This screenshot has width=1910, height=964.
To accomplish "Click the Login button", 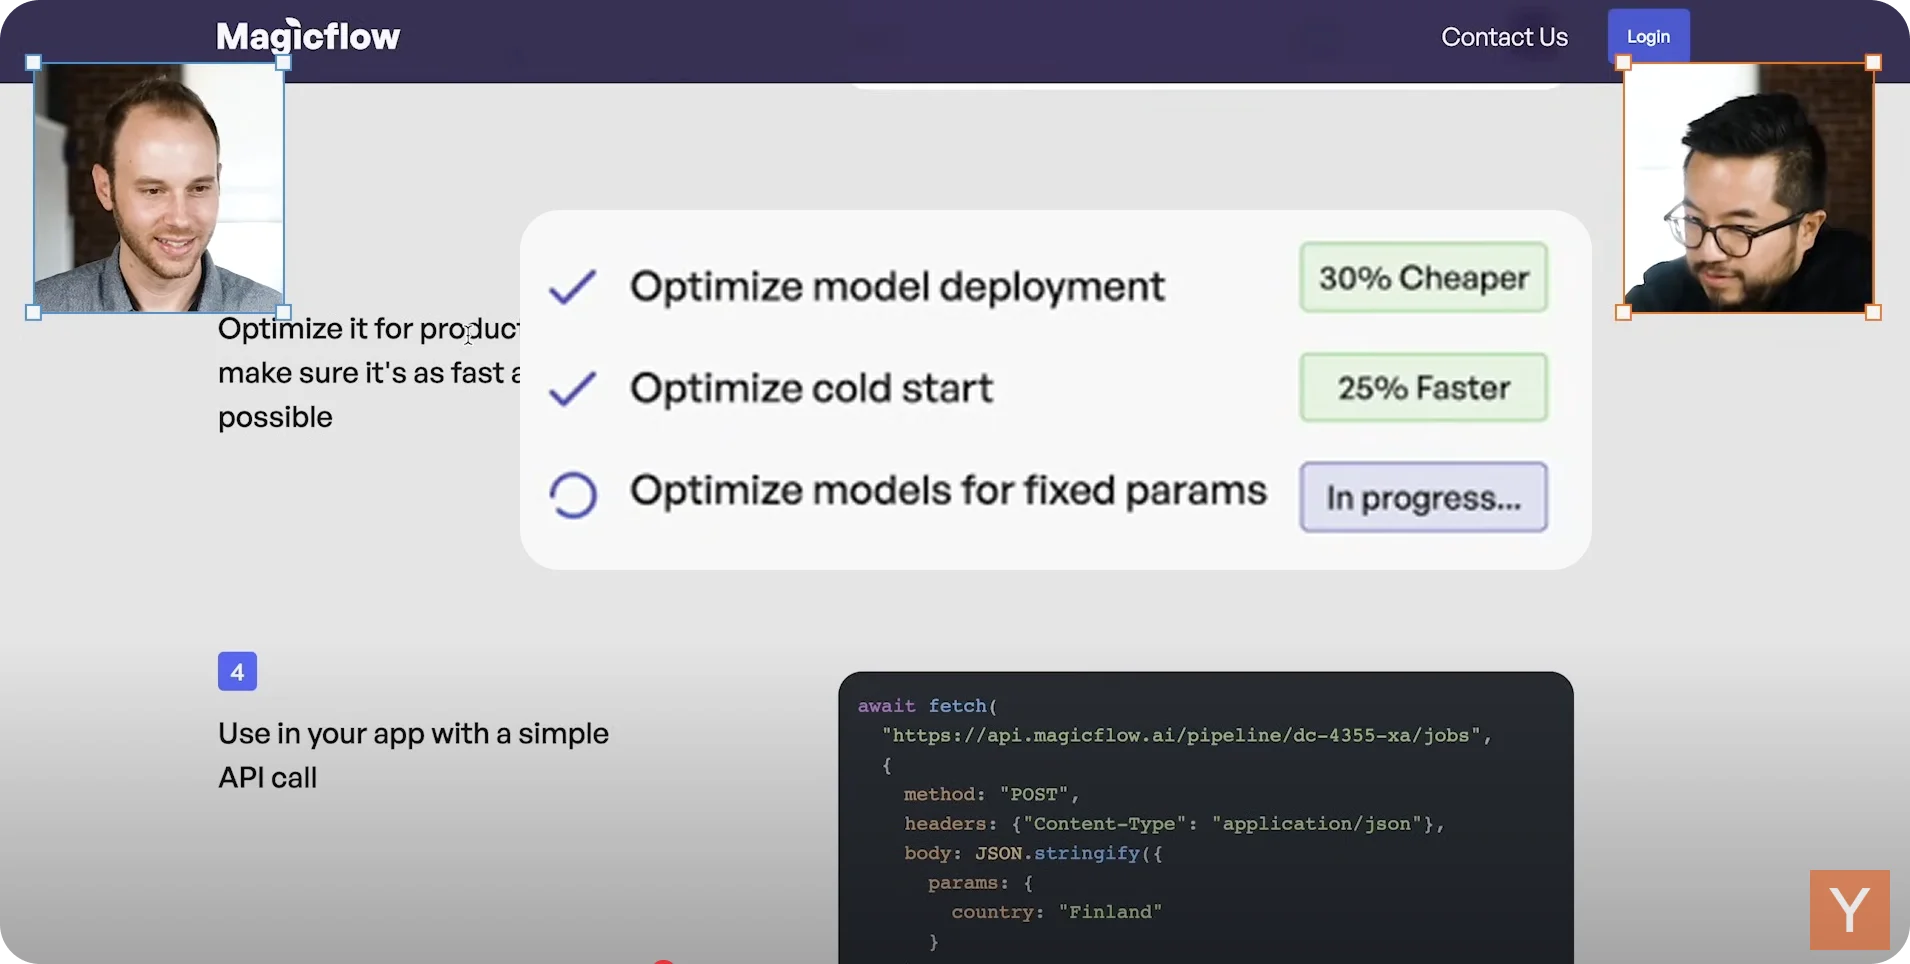I will coord(1646,36).
